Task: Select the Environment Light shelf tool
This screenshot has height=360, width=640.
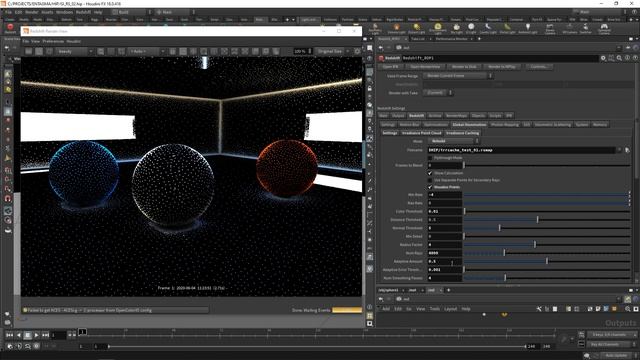Action: pos(438,28)
